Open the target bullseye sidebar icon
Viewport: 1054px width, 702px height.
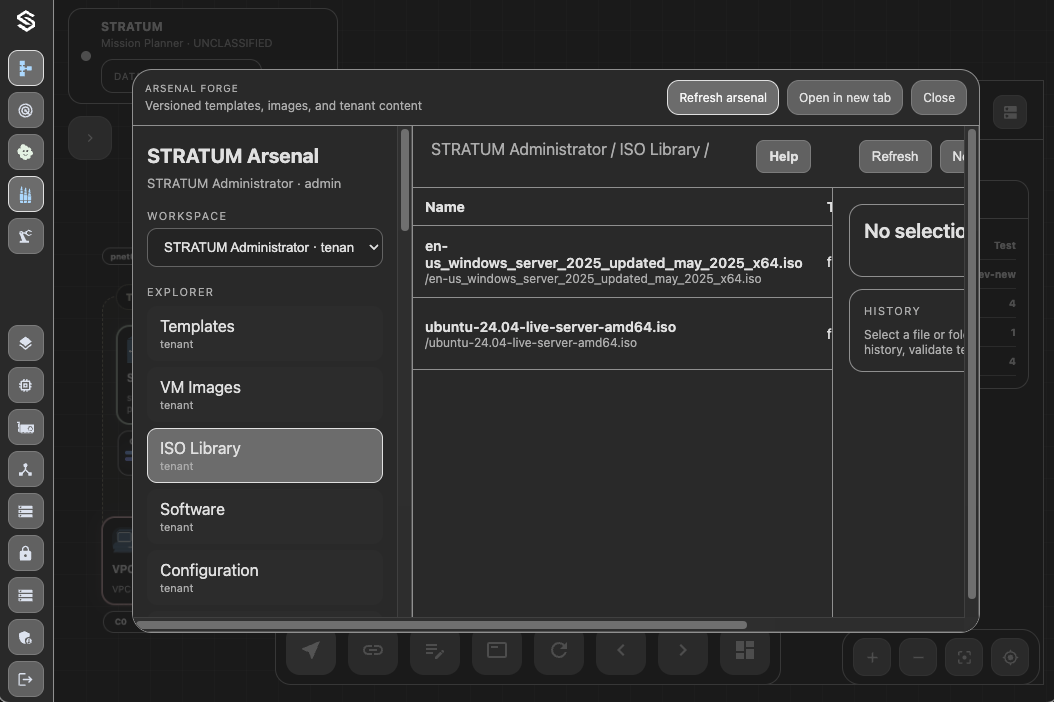coord(26,110)
